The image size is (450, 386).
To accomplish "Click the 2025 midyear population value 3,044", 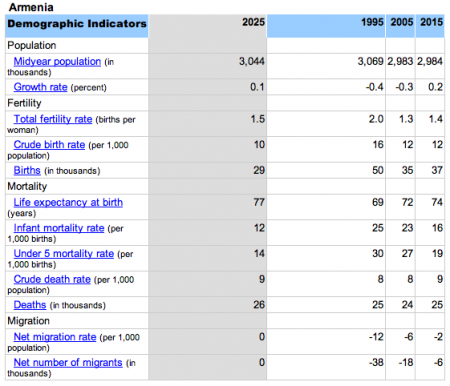I will click(252, 61).
